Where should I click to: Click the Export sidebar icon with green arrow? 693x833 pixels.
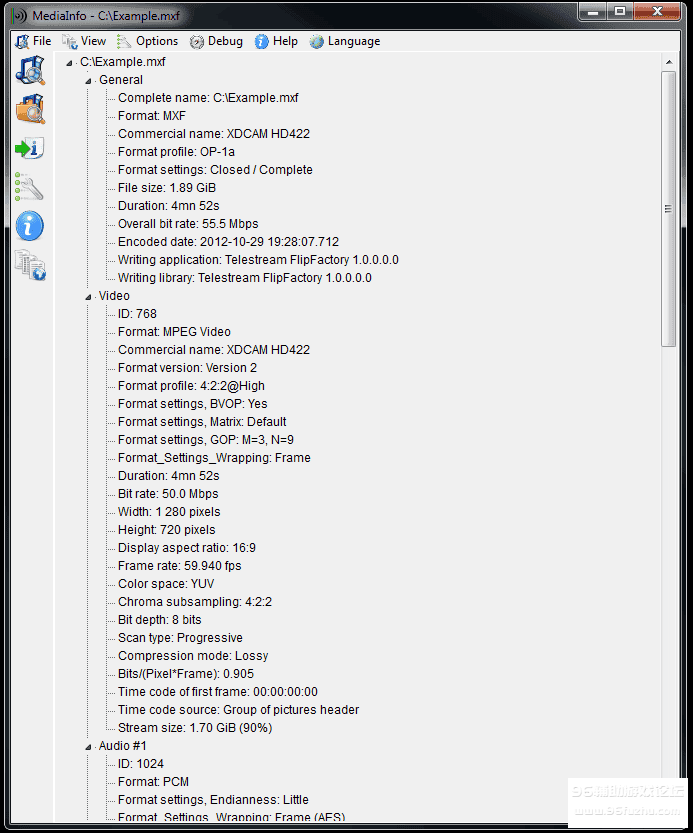click(29, 149)
